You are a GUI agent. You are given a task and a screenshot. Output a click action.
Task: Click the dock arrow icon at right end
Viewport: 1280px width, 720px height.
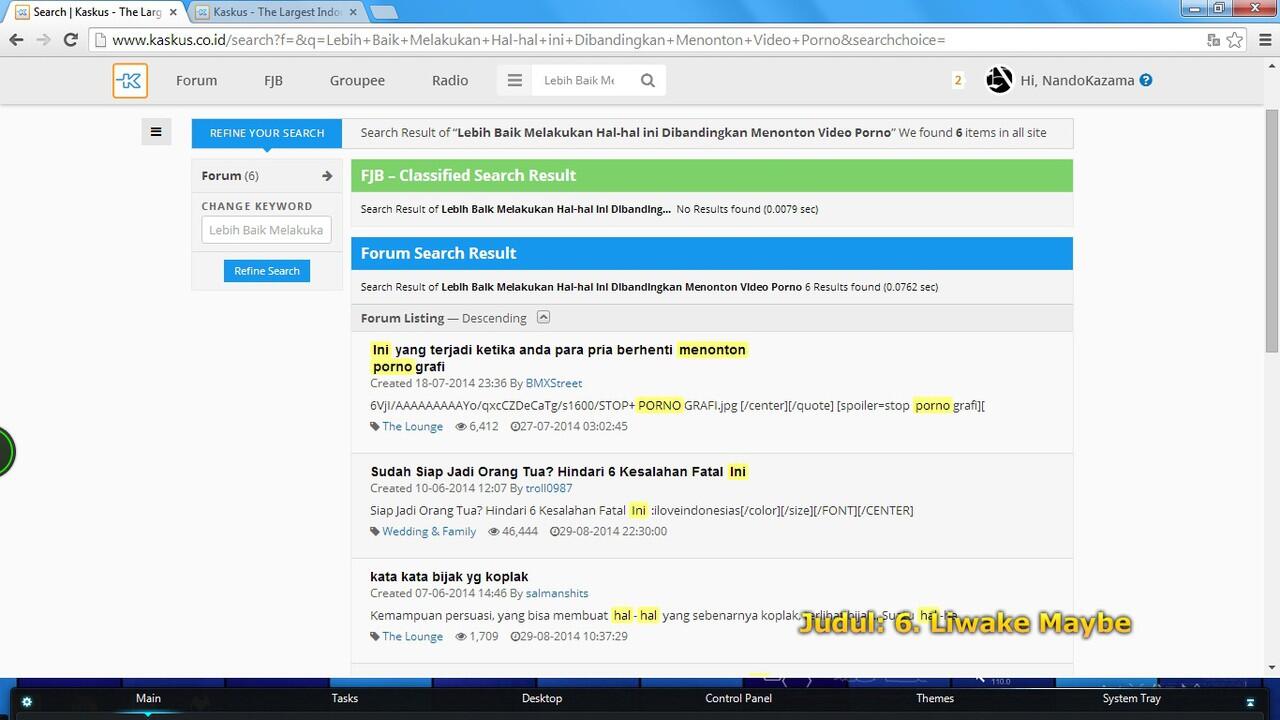click(x=1250, y=702)
